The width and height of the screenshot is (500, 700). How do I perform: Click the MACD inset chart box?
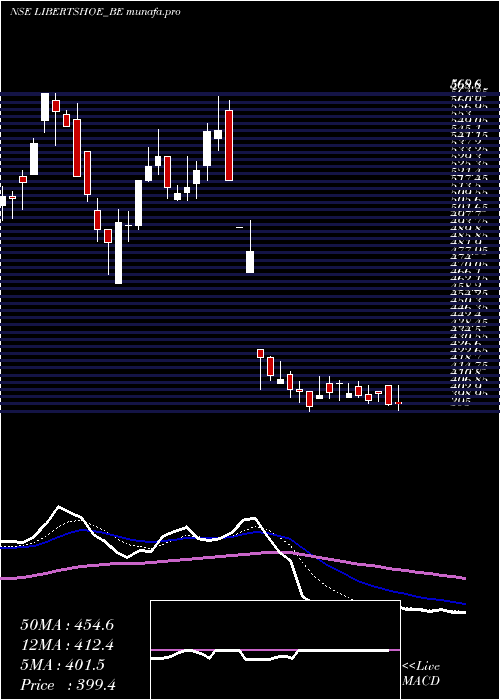pyautogui.click(x=275, y=650)
